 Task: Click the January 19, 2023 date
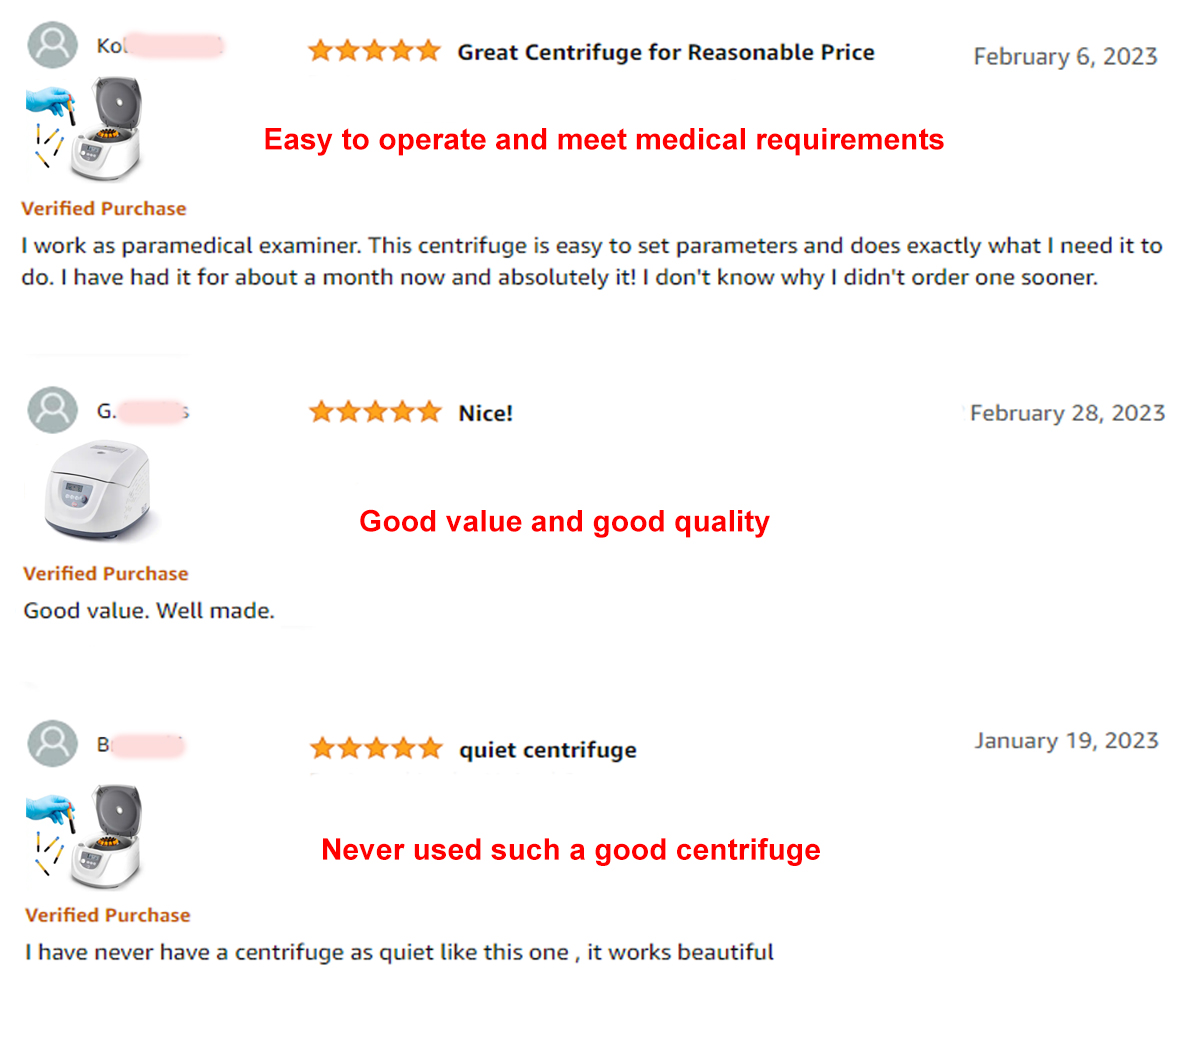(1066, 741)
